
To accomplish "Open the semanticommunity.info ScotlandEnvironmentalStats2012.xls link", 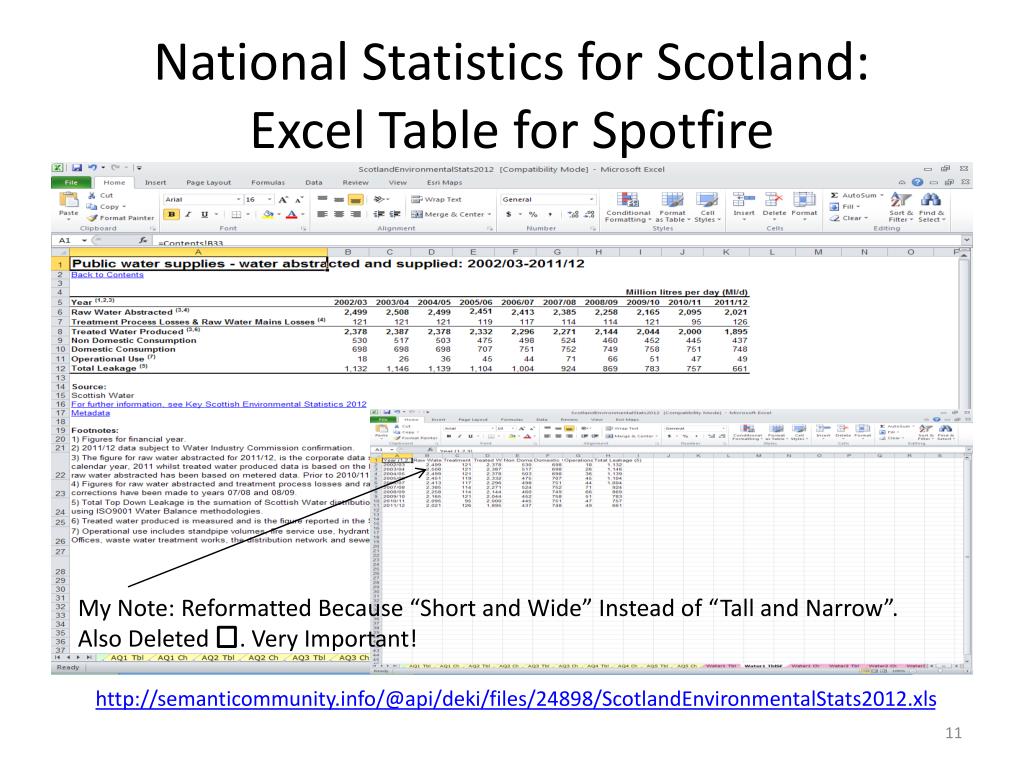I will (x=516, y=699).
